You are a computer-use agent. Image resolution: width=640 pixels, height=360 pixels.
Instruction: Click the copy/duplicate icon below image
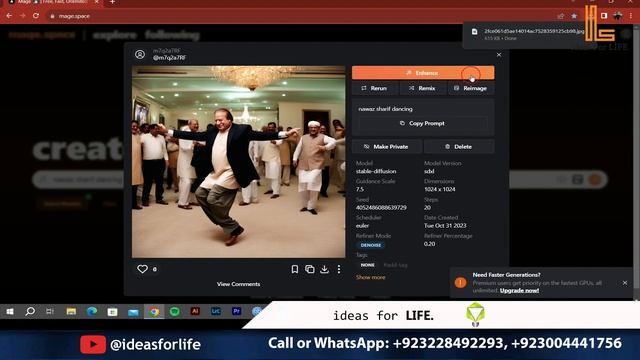click(310, 269)
